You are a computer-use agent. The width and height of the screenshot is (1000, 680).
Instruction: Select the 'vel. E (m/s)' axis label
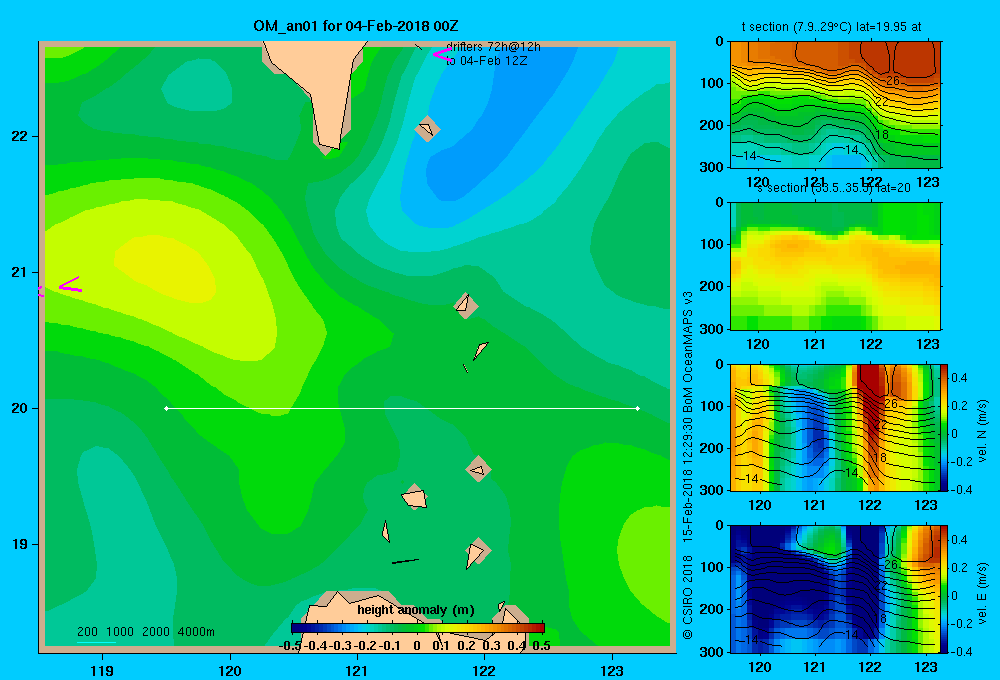click(x=982, y=593)
